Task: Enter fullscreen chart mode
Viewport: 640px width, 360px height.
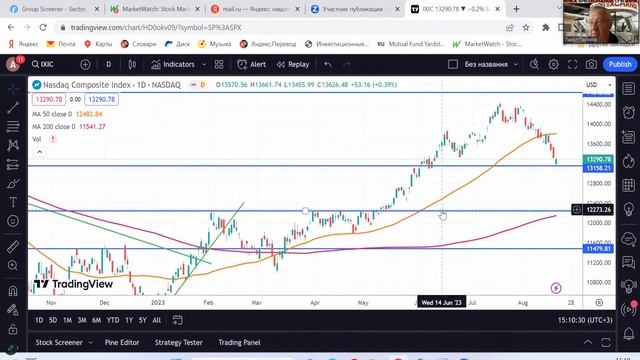Action: (x=573, y=64)
